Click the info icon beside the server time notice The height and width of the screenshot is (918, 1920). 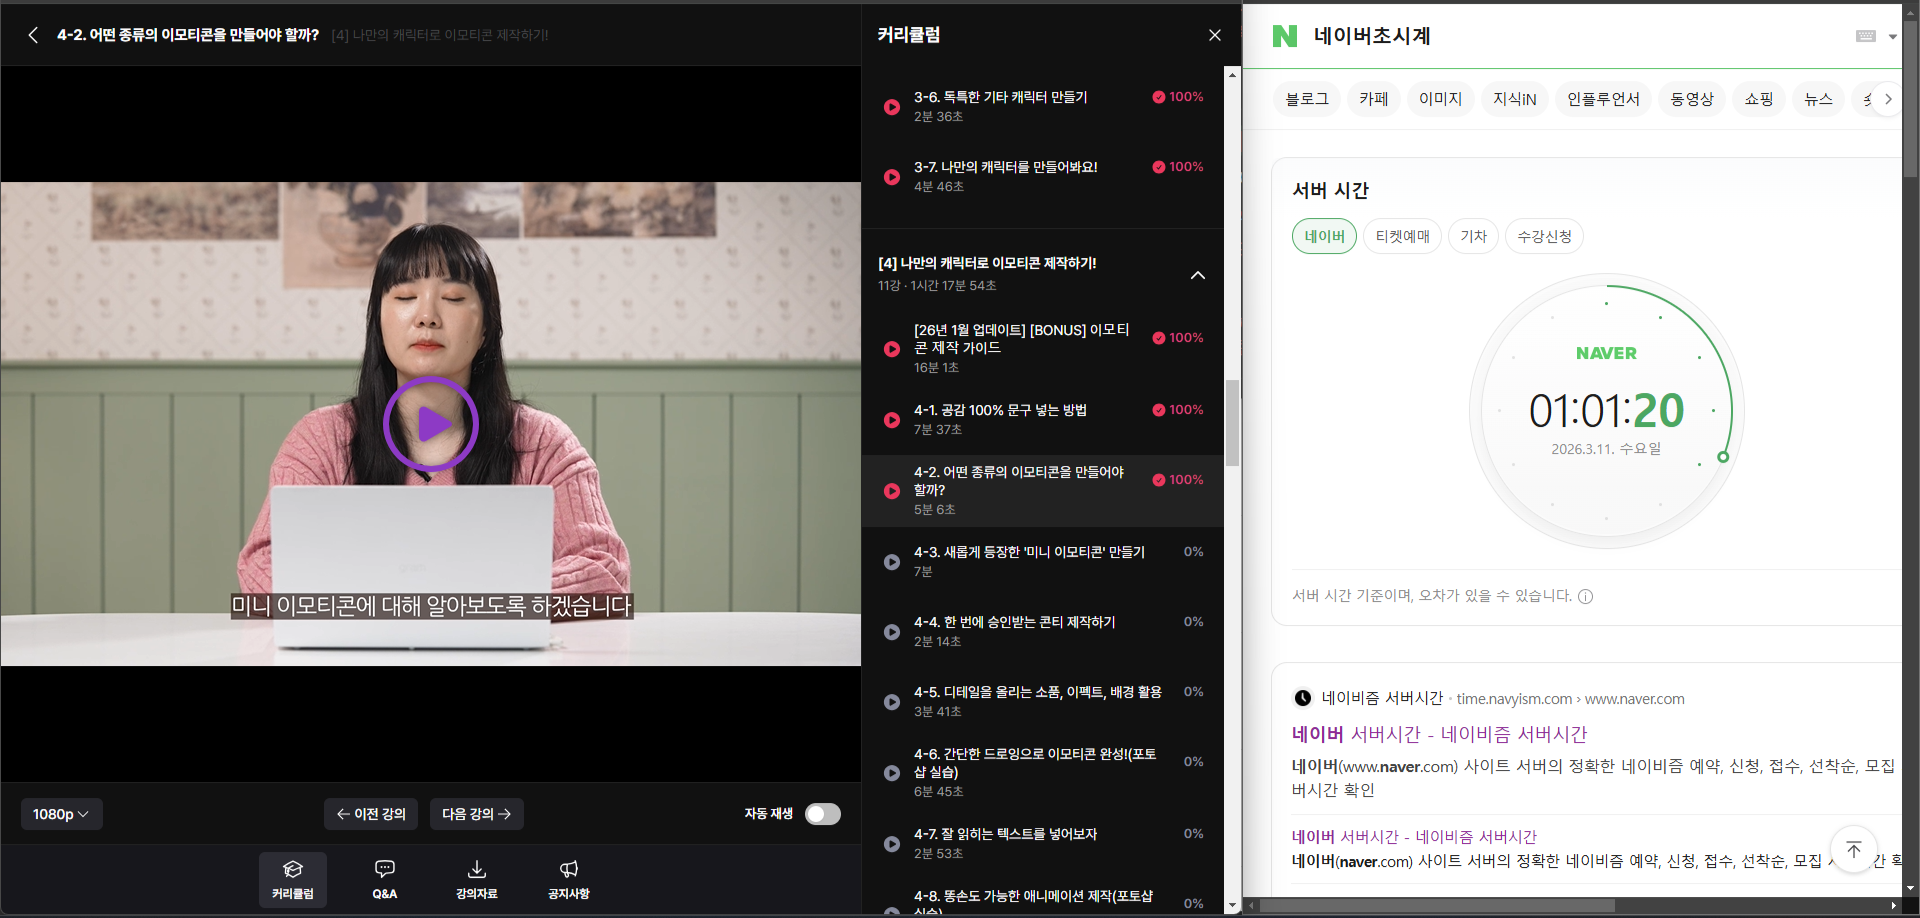[1585, 597]
